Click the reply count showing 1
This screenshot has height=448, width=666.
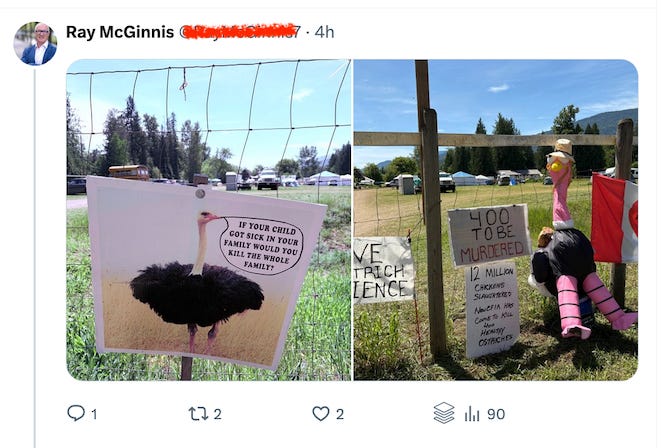pyautogui.click(x=94, y=414)
